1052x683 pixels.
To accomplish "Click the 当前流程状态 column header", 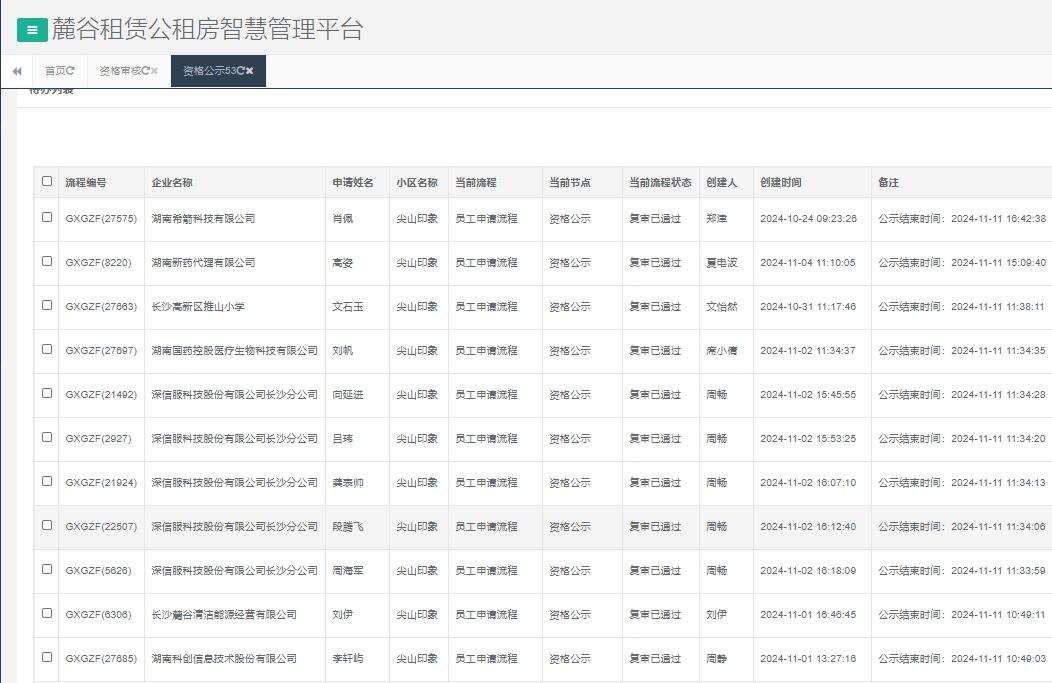I will (660, 182).
